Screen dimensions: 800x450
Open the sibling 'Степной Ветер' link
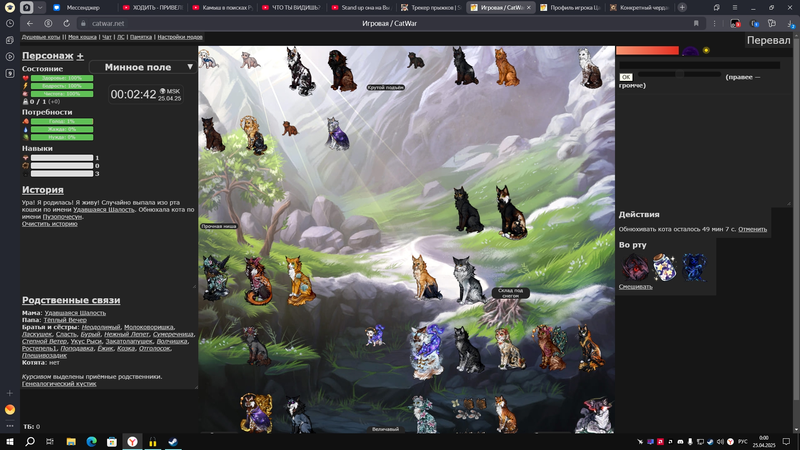(x=44, y=341)
